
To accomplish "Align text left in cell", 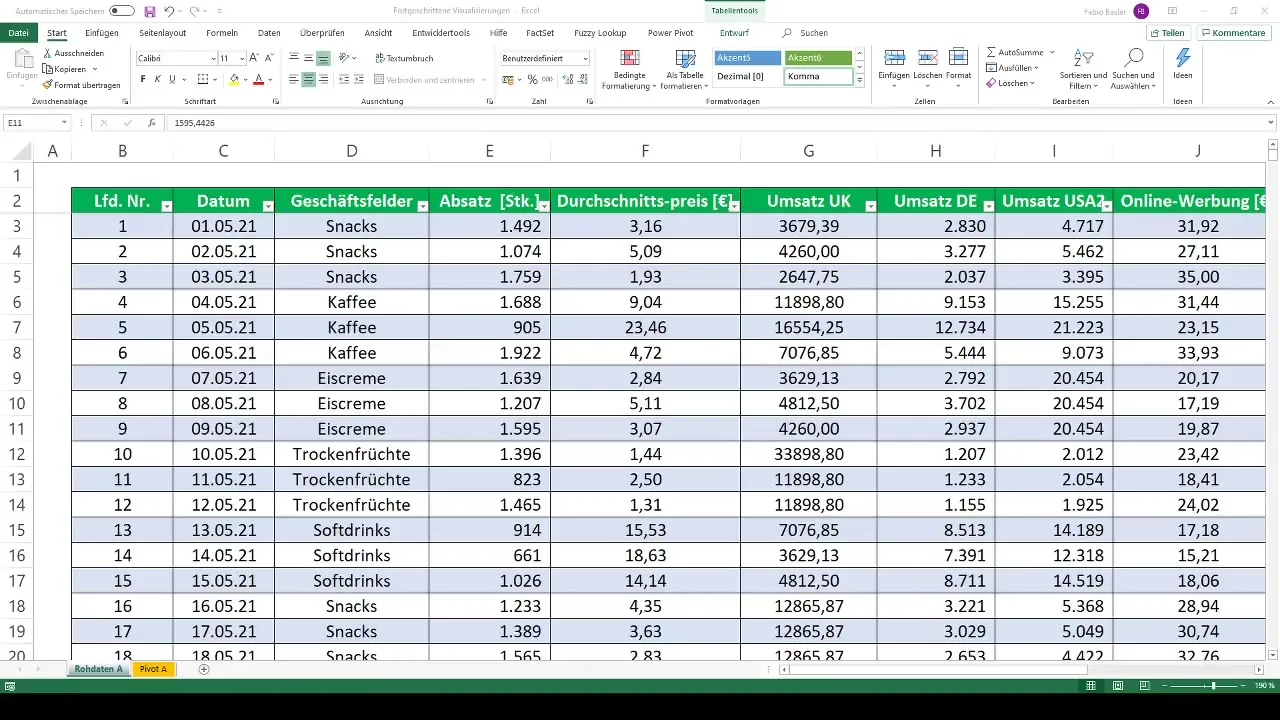I will pyautogui.click(x=294, y=79).
